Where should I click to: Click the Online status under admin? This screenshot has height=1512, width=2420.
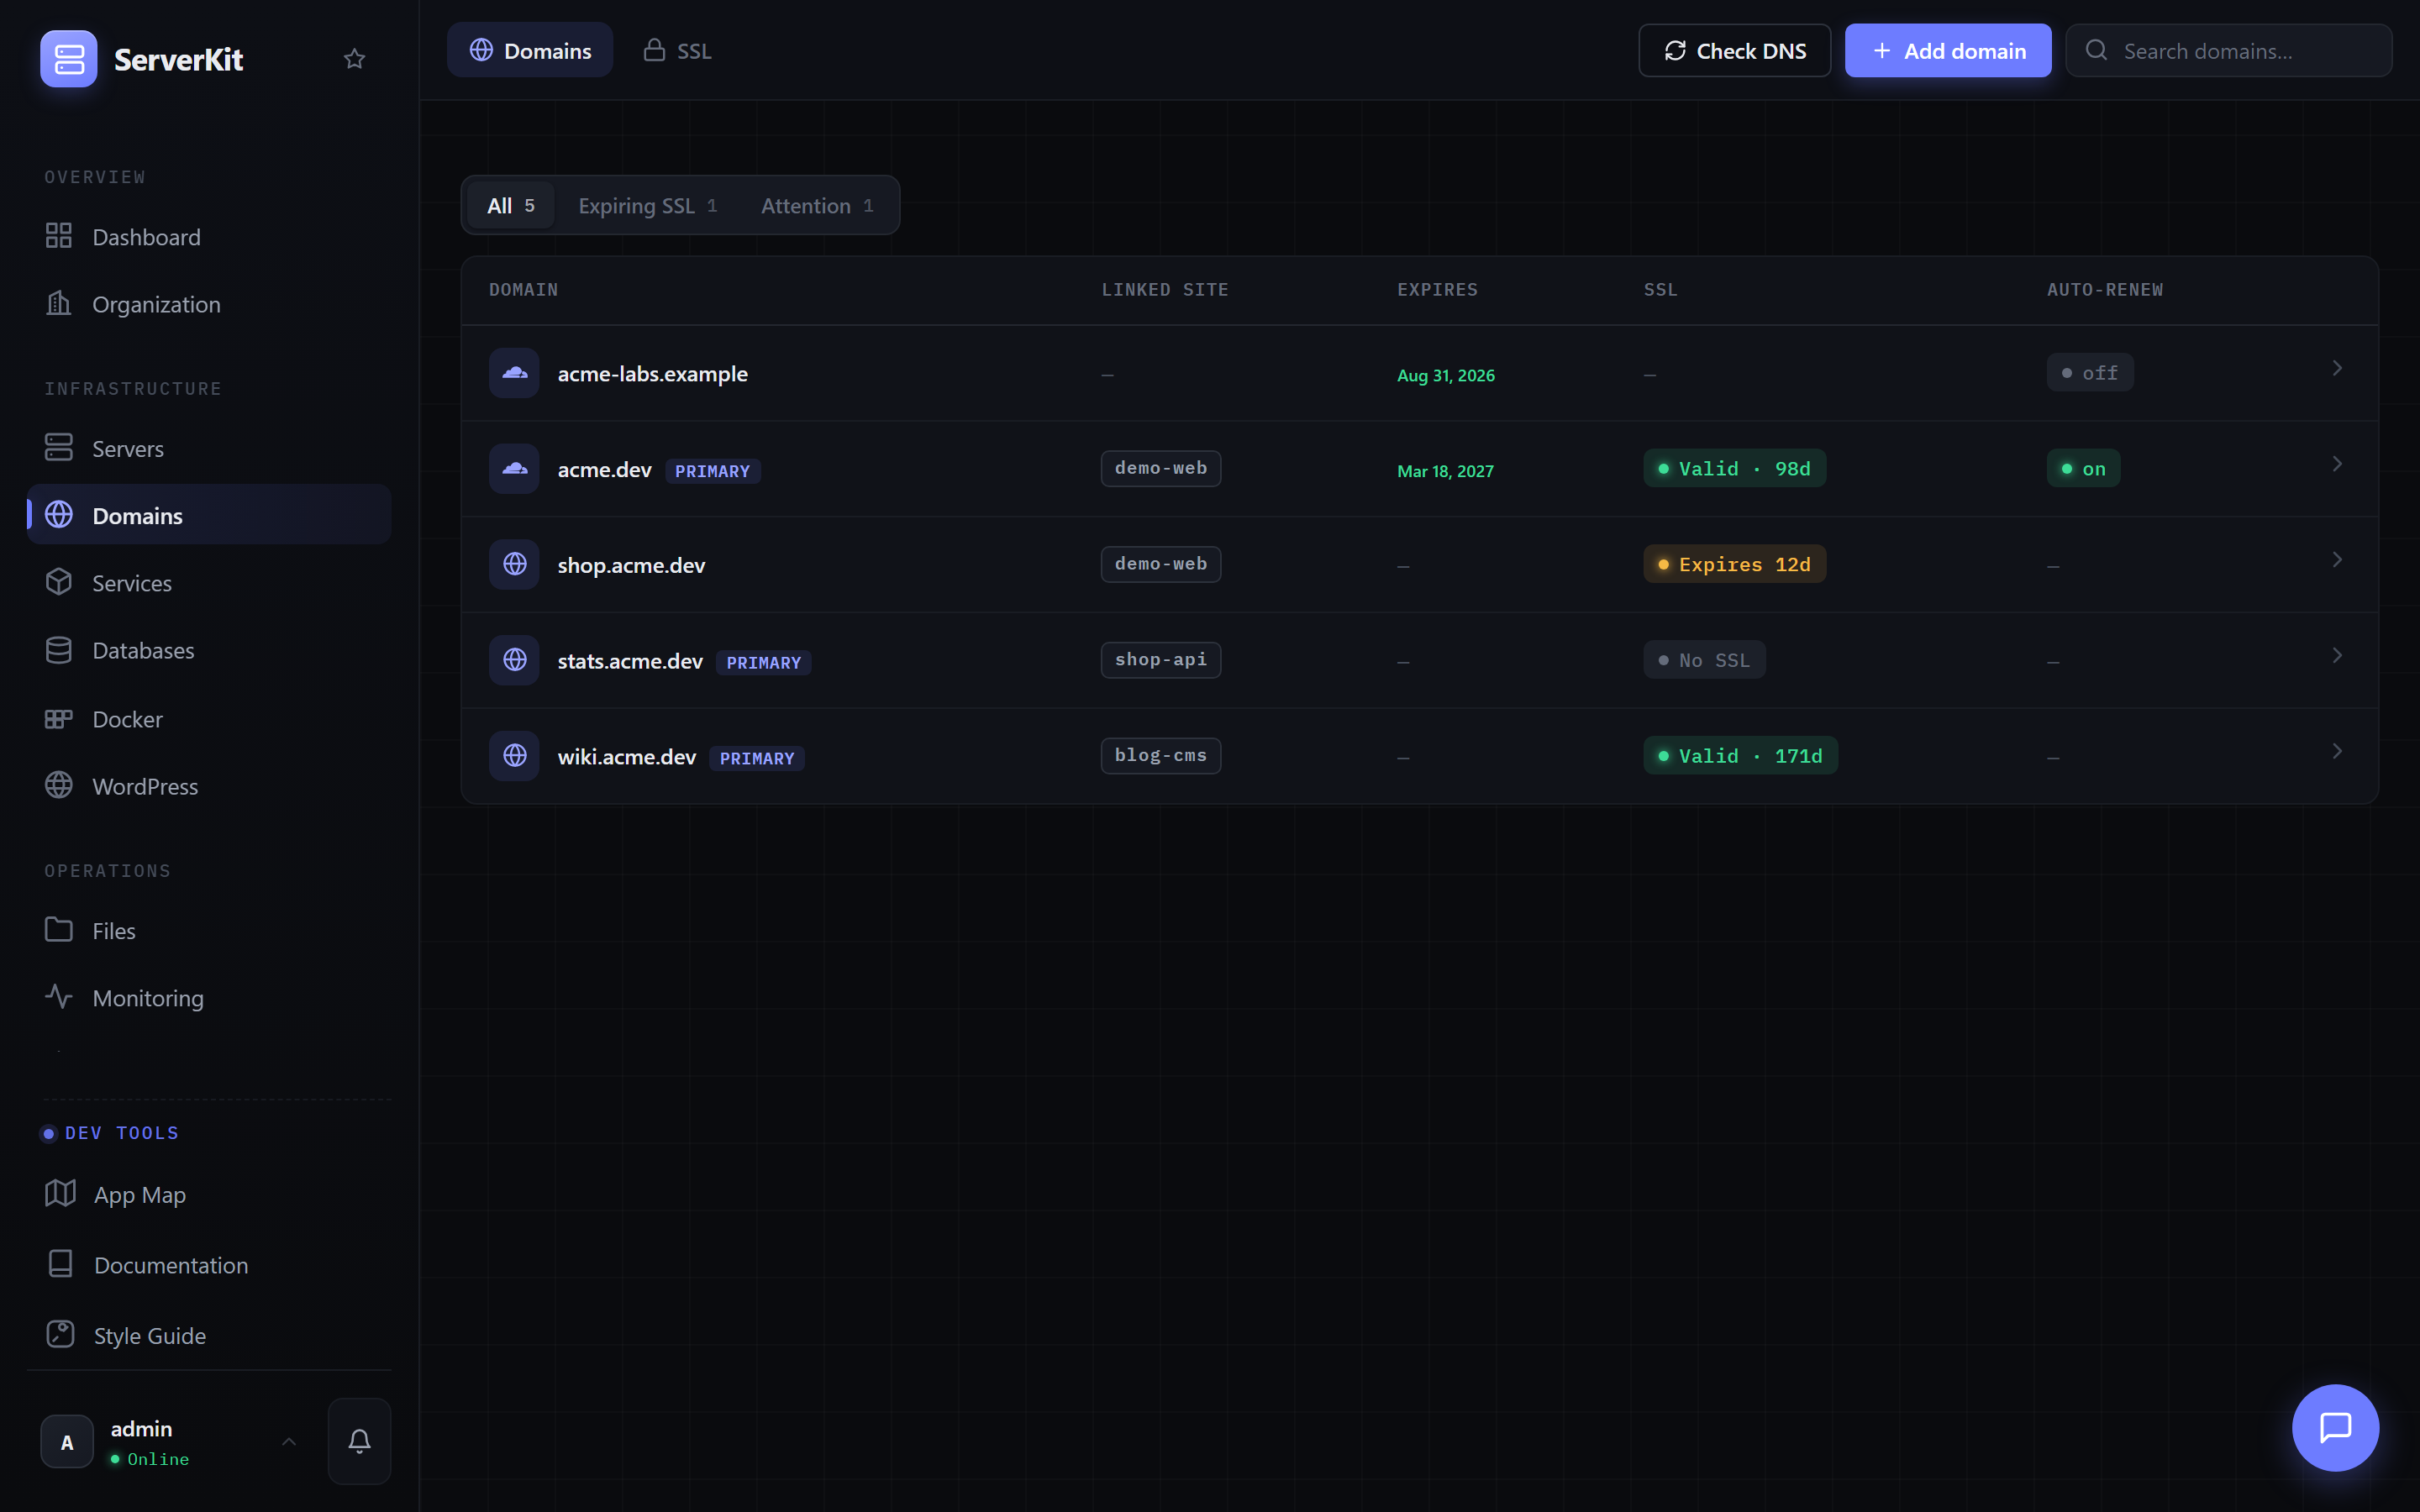150,1459
